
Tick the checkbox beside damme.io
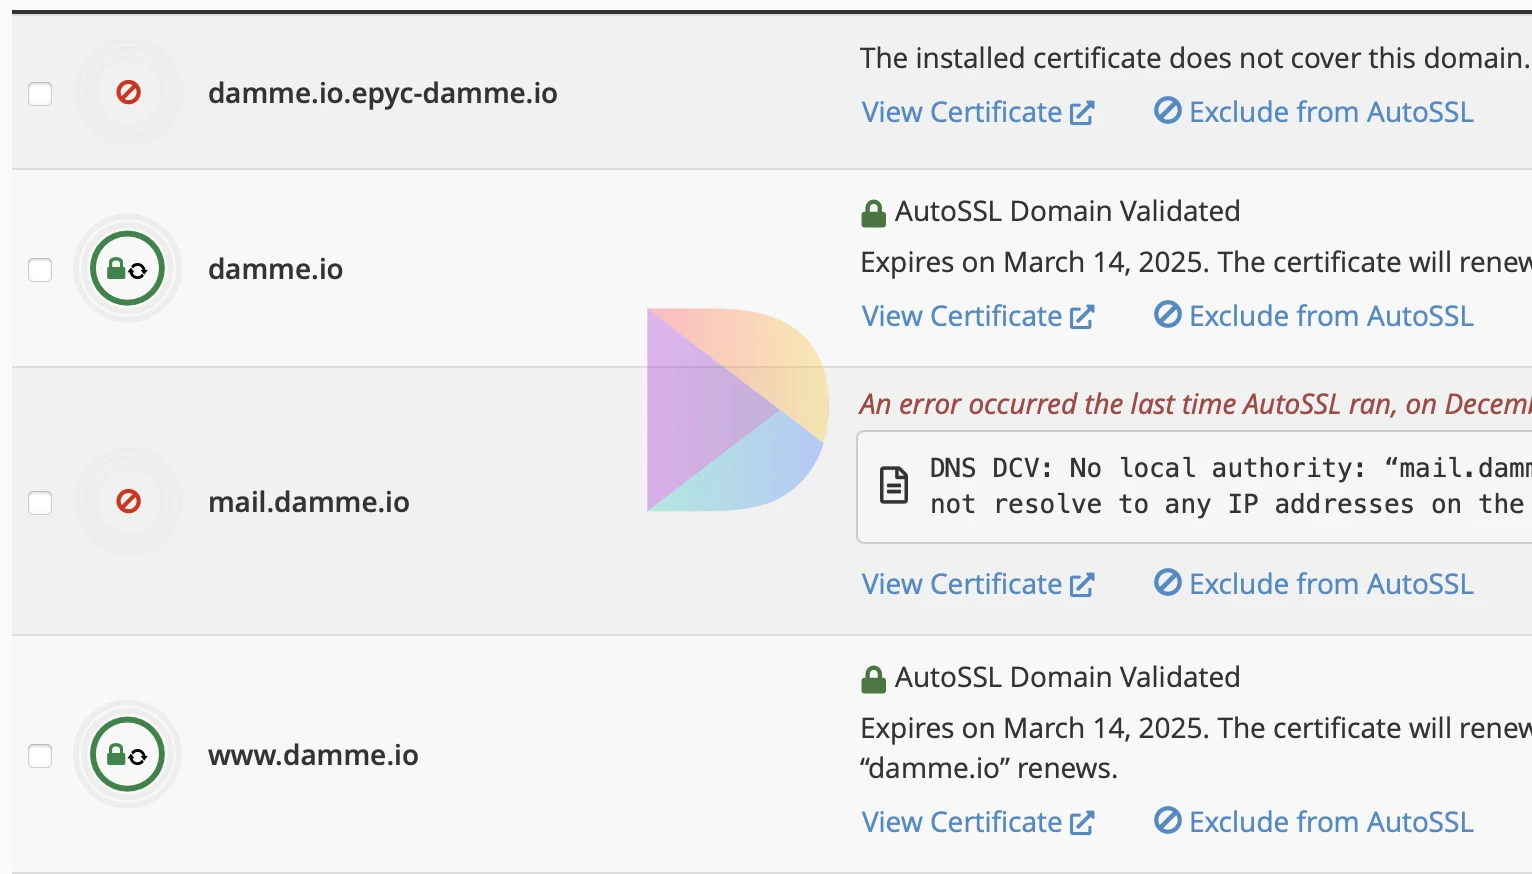pos(40,270)
